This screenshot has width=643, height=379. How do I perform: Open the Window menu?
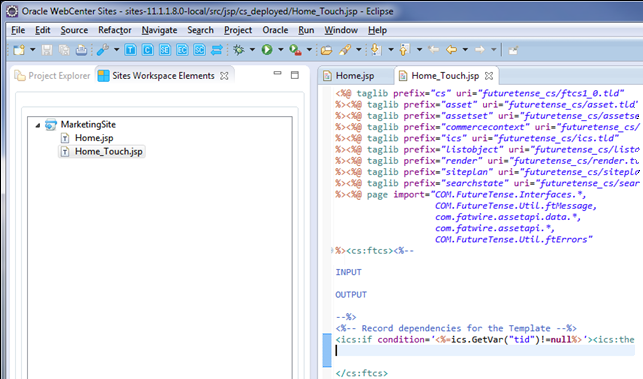coord(341,30)
